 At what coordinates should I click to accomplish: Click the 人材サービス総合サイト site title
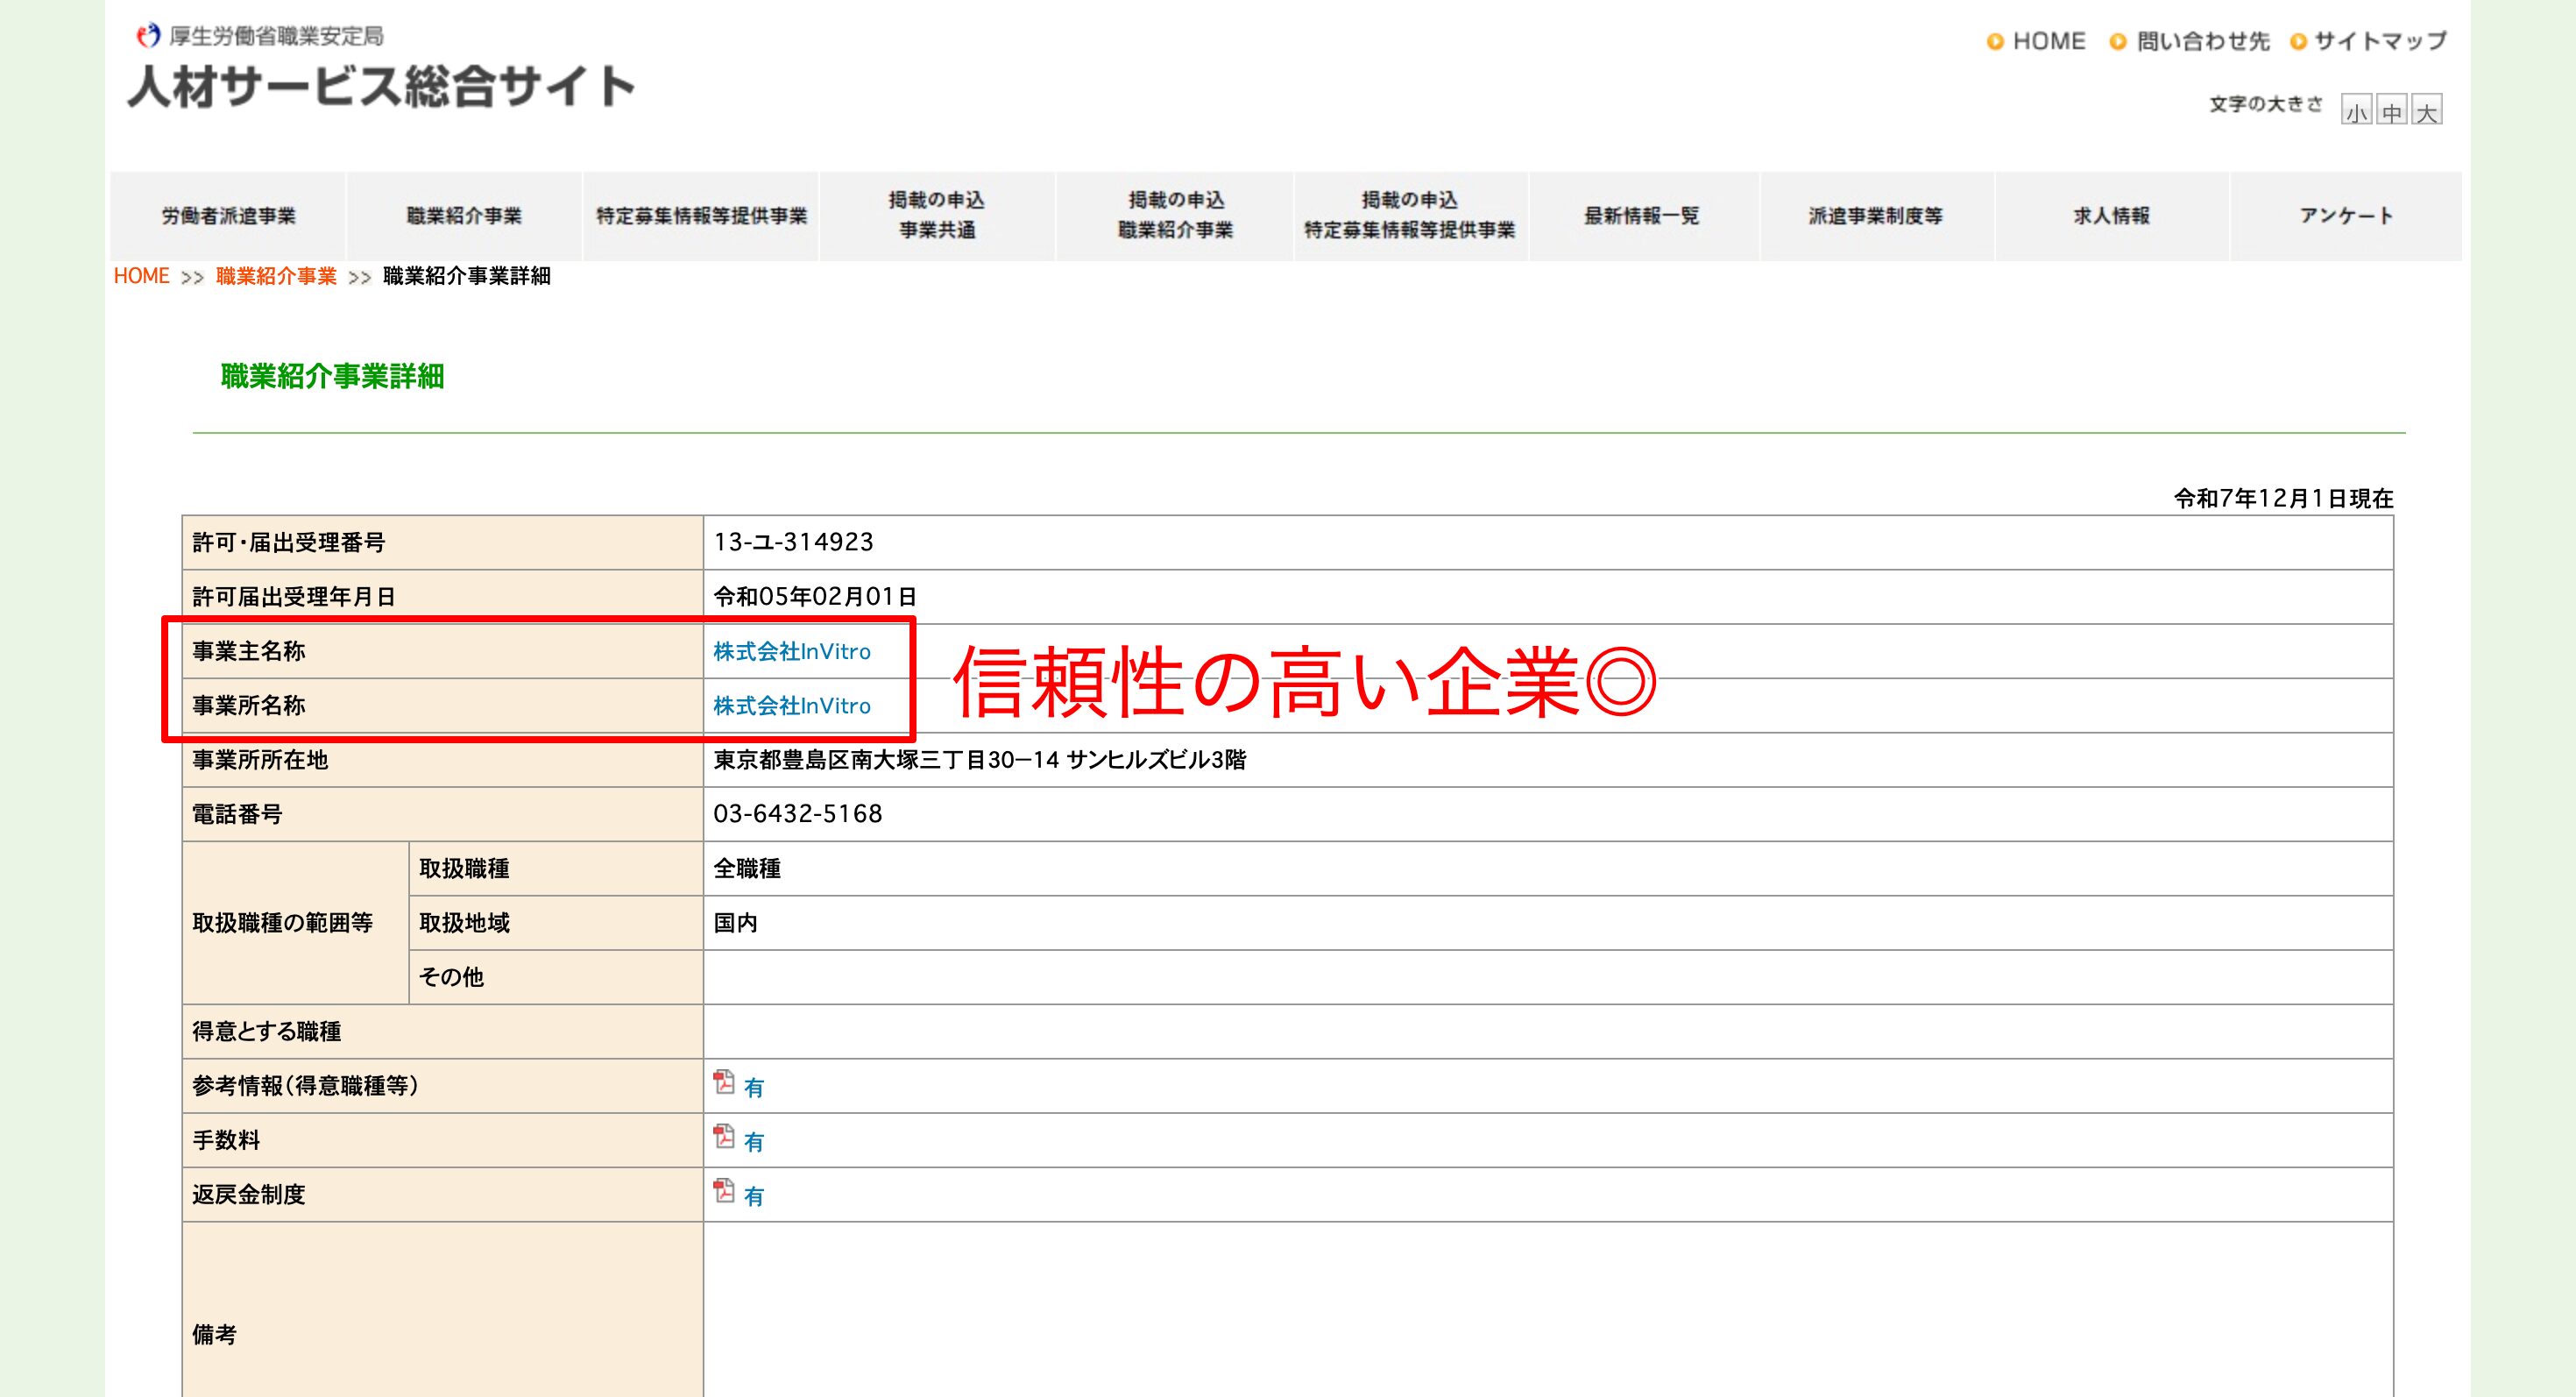coord(382,86)
